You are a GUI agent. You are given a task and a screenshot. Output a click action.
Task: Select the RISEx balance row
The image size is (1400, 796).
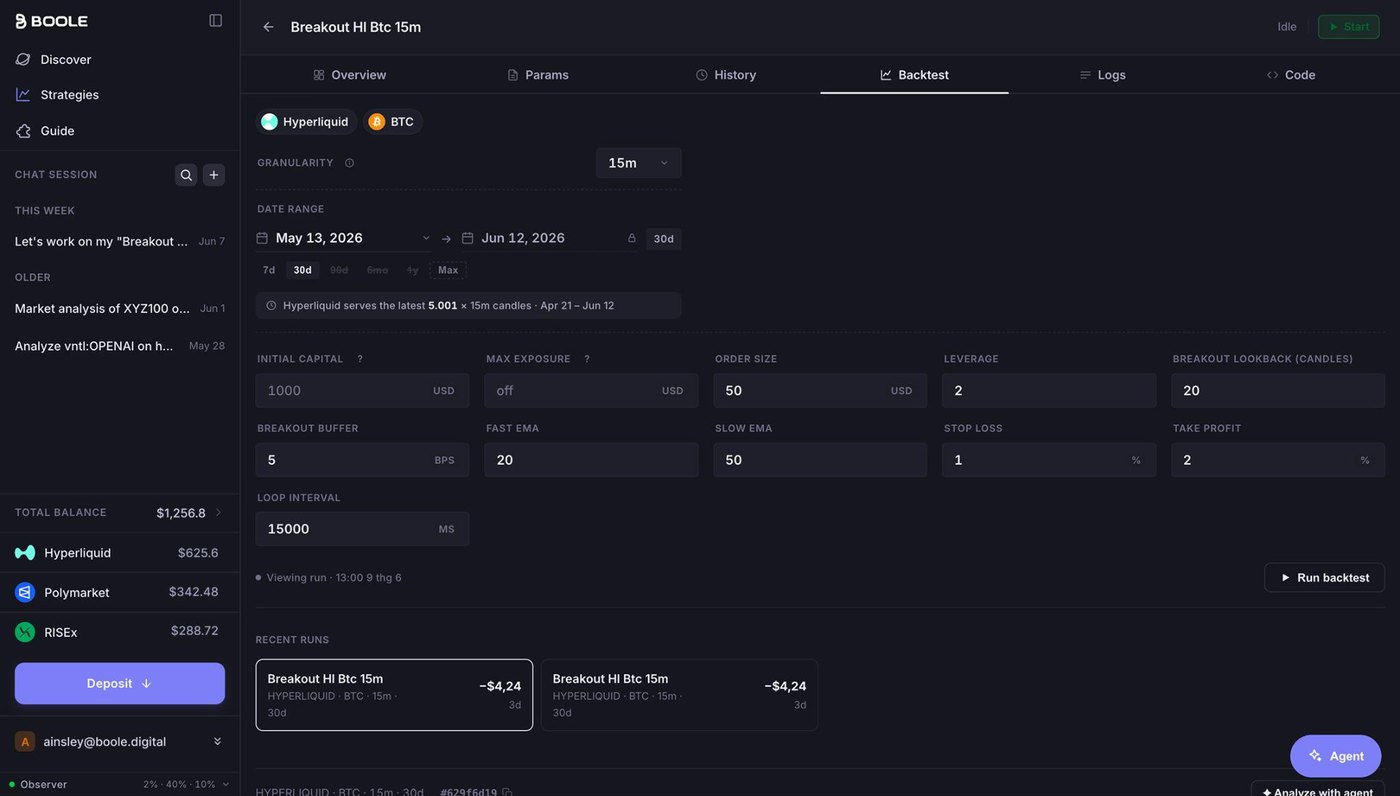click(x=120, y=632)
